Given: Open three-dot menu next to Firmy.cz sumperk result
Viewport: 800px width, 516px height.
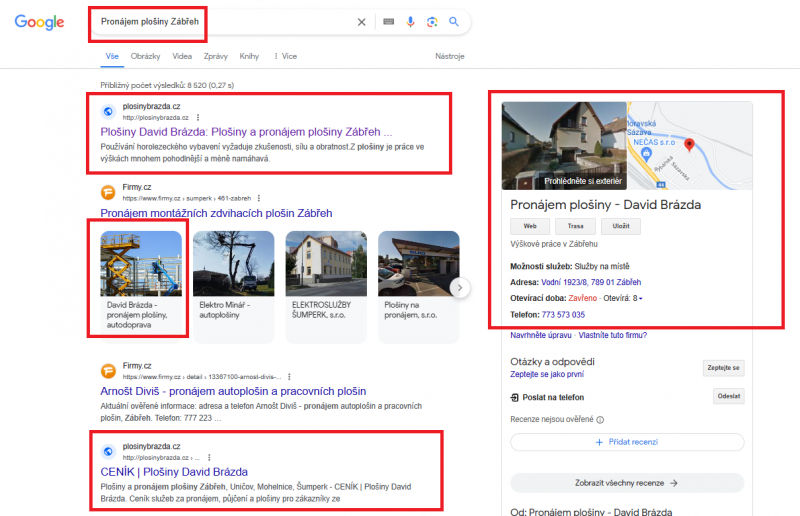Looking at the screenshot, I should [x=259, y=198].
